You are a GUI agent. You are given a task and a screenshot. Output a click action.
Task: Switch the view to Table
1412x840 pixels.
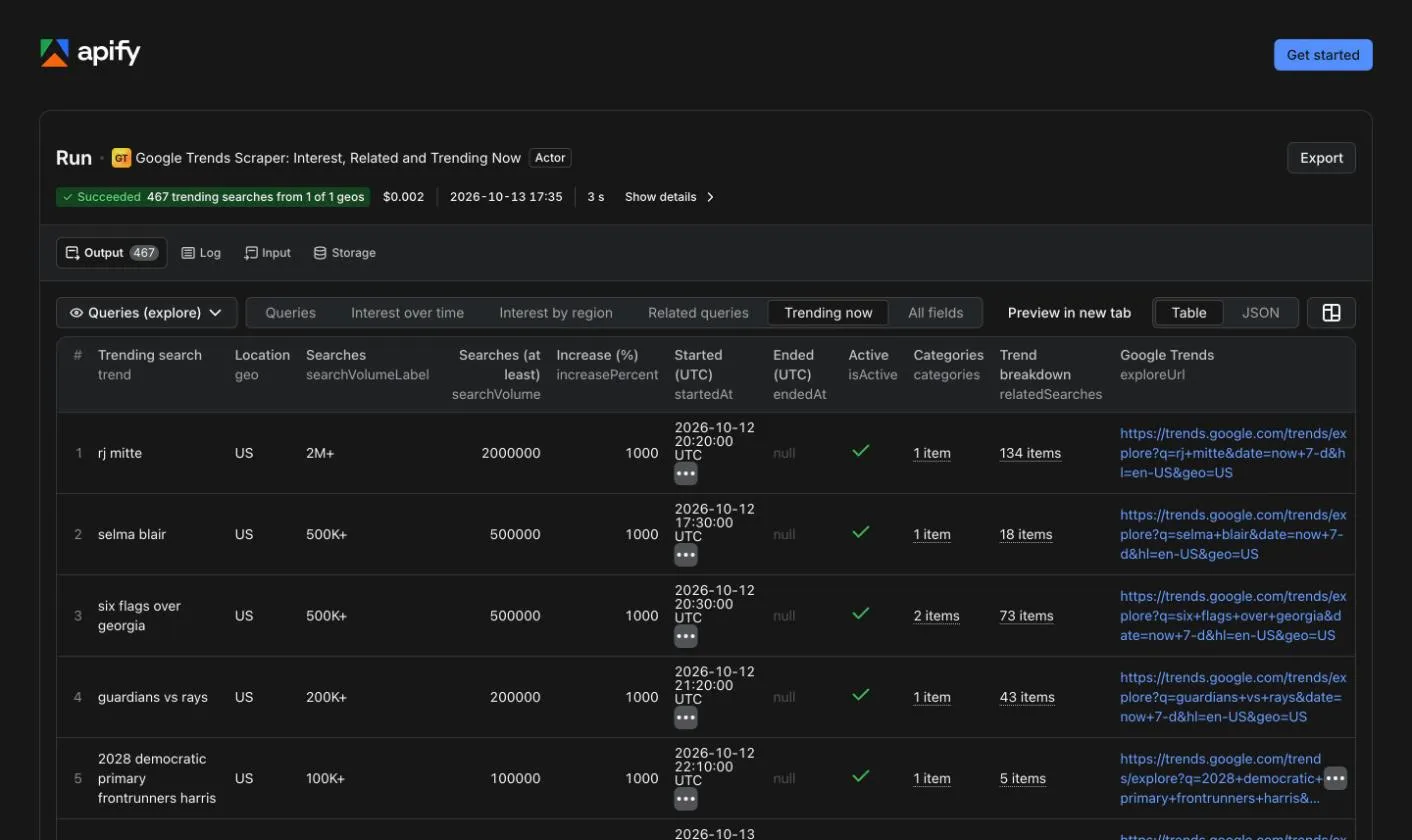[x=1189, y=313]
